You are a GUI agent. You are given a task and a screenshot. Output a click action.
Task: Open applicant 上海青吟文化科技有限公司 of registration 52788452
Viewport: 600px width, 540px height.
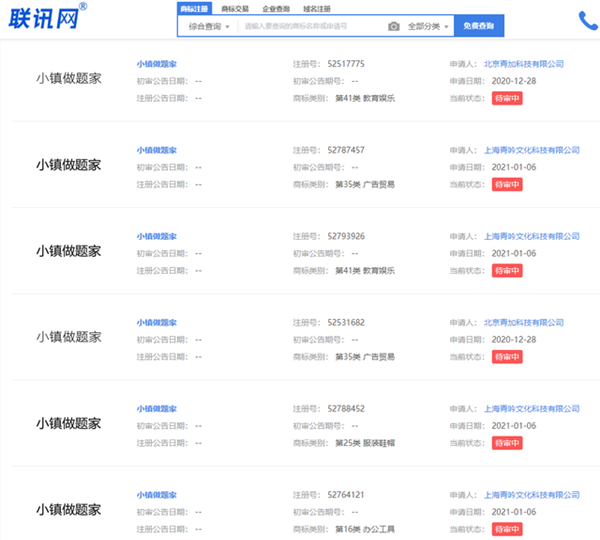pos(532,409)
